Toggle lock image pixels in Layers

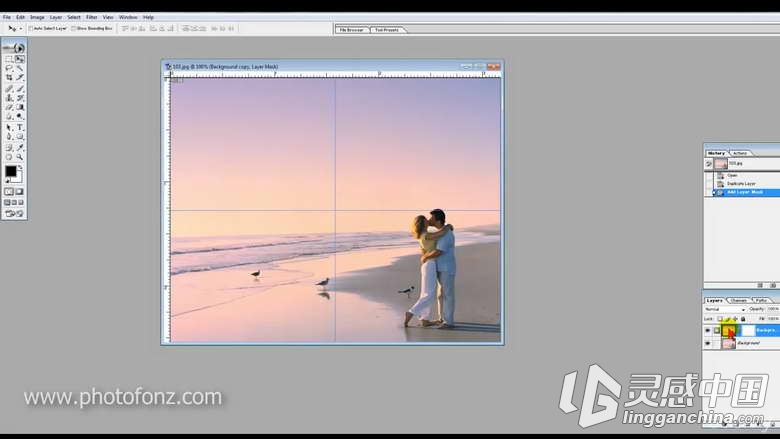[x=728, y=319]
